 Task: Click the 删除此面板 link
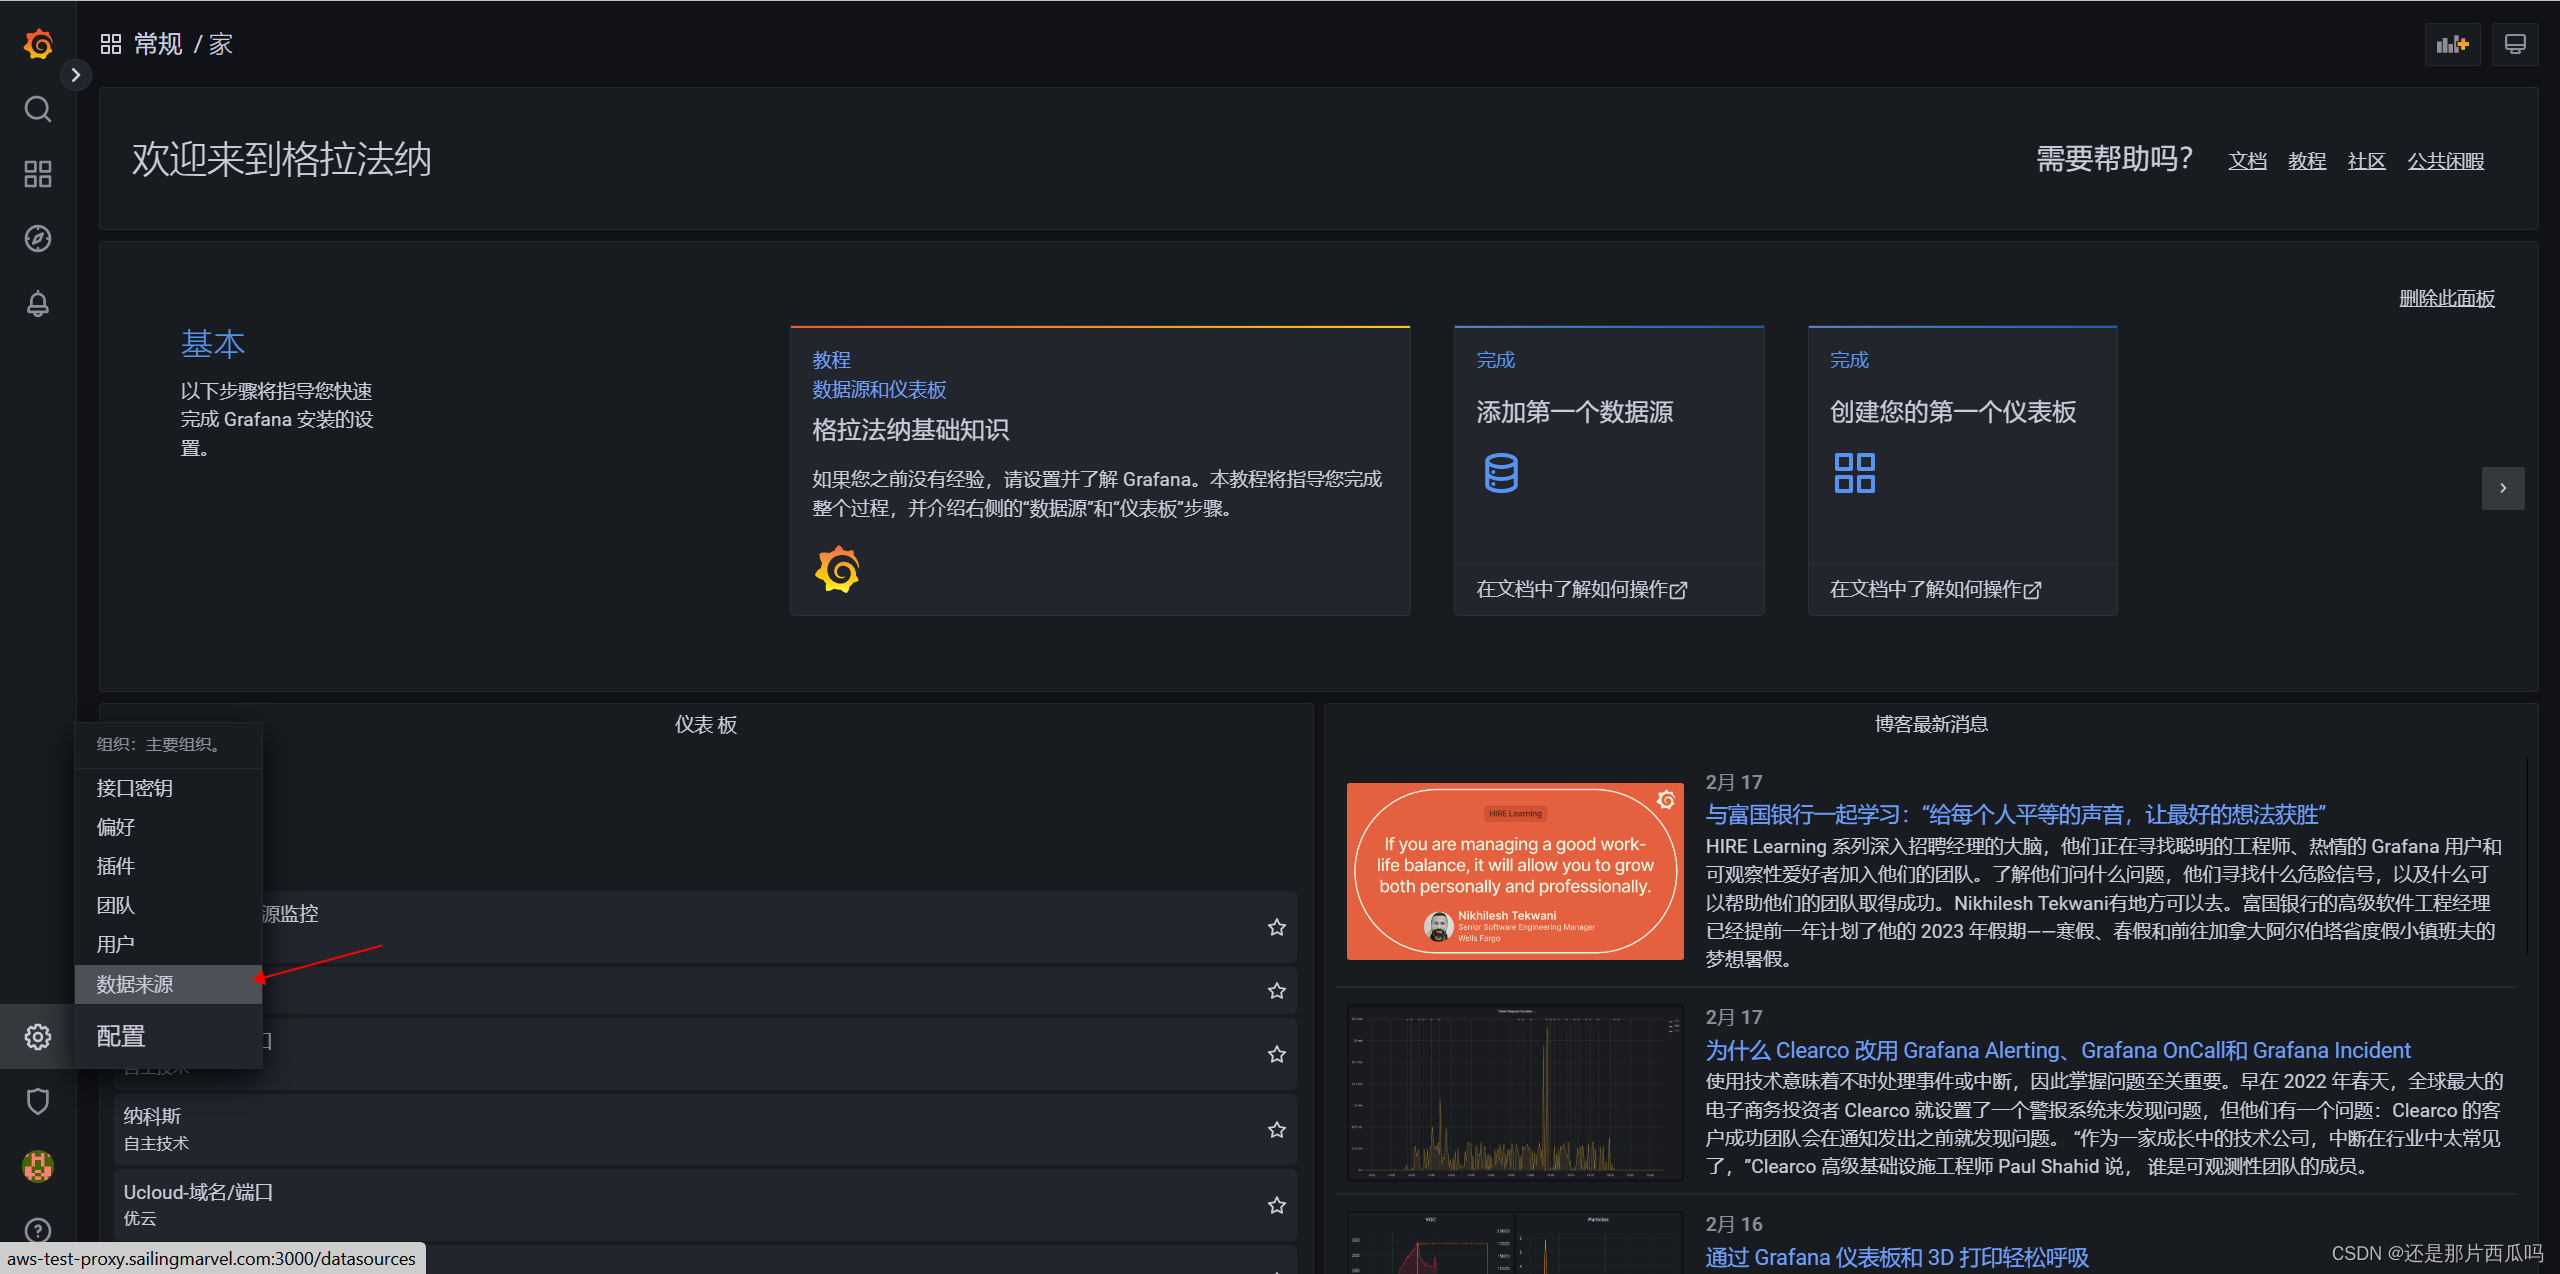[2446, 299]
